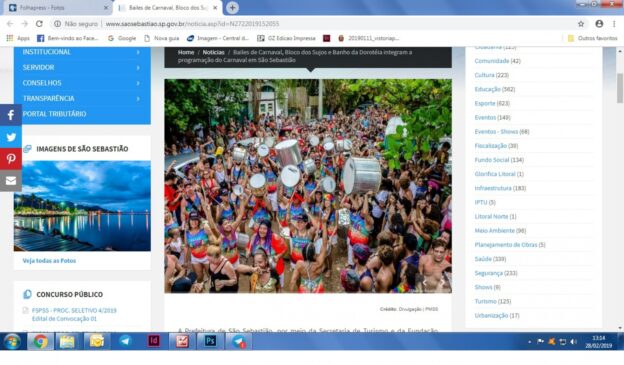The image size is (624, 365).
Task: Click taskbar clock showing 13:14
Action: (x=599, y=342)
